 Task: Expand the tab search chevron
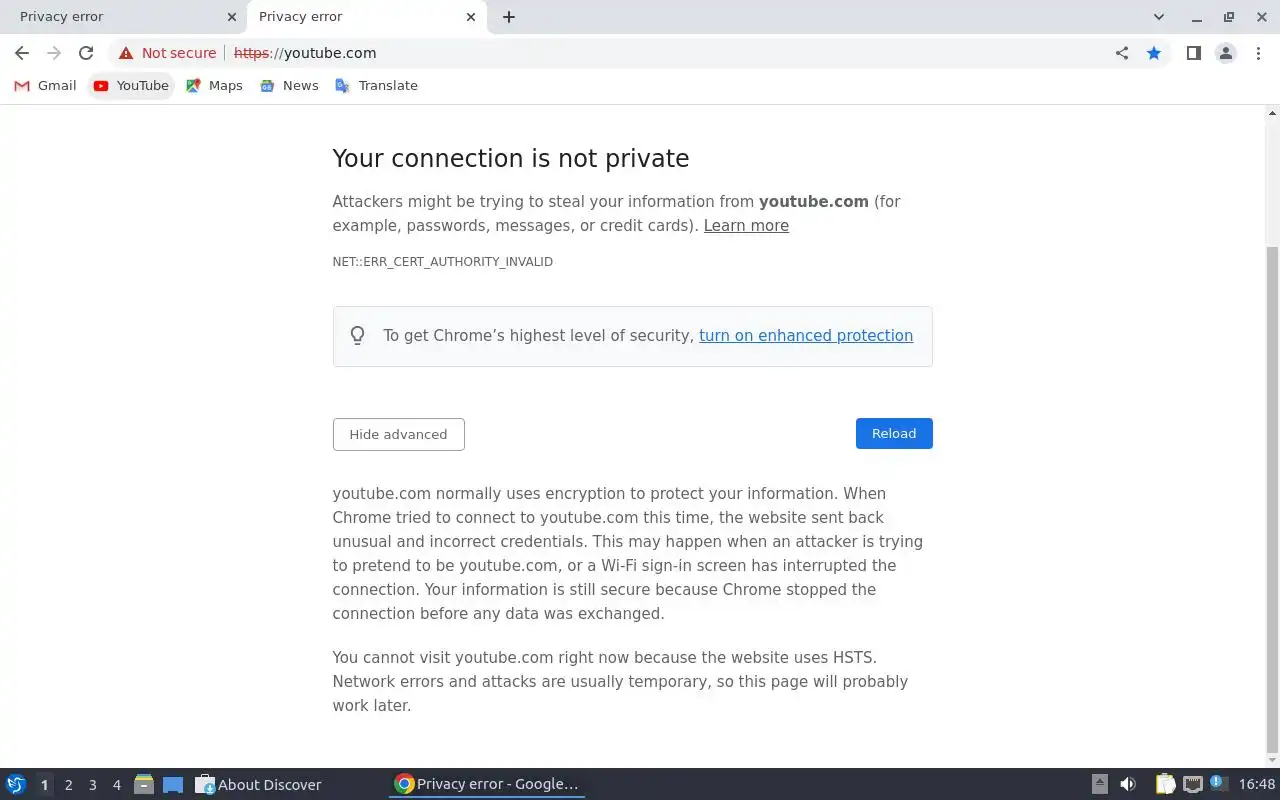[1159, 17]
